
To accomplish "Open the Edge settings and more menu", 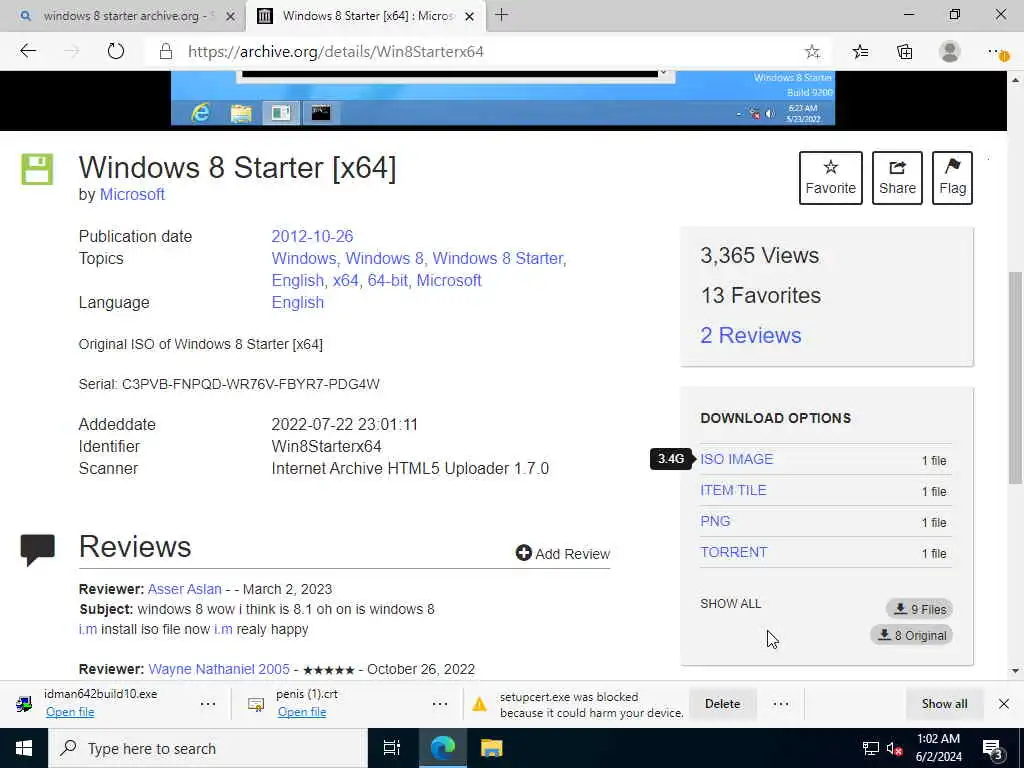I will [x=997, y=52].
